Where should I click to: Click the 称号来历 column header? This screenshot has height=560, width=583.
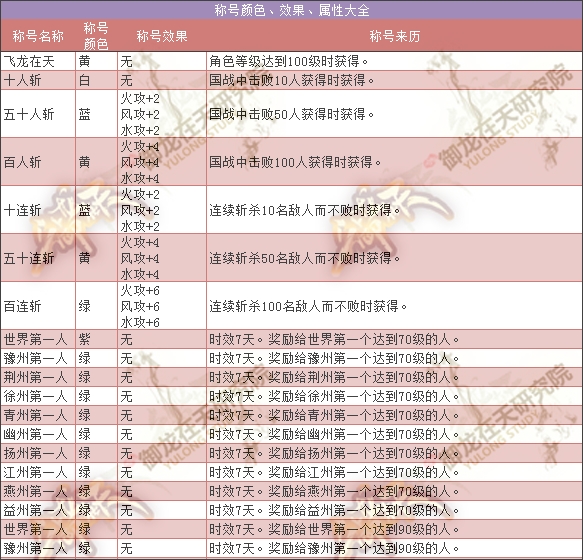[394, 36]
